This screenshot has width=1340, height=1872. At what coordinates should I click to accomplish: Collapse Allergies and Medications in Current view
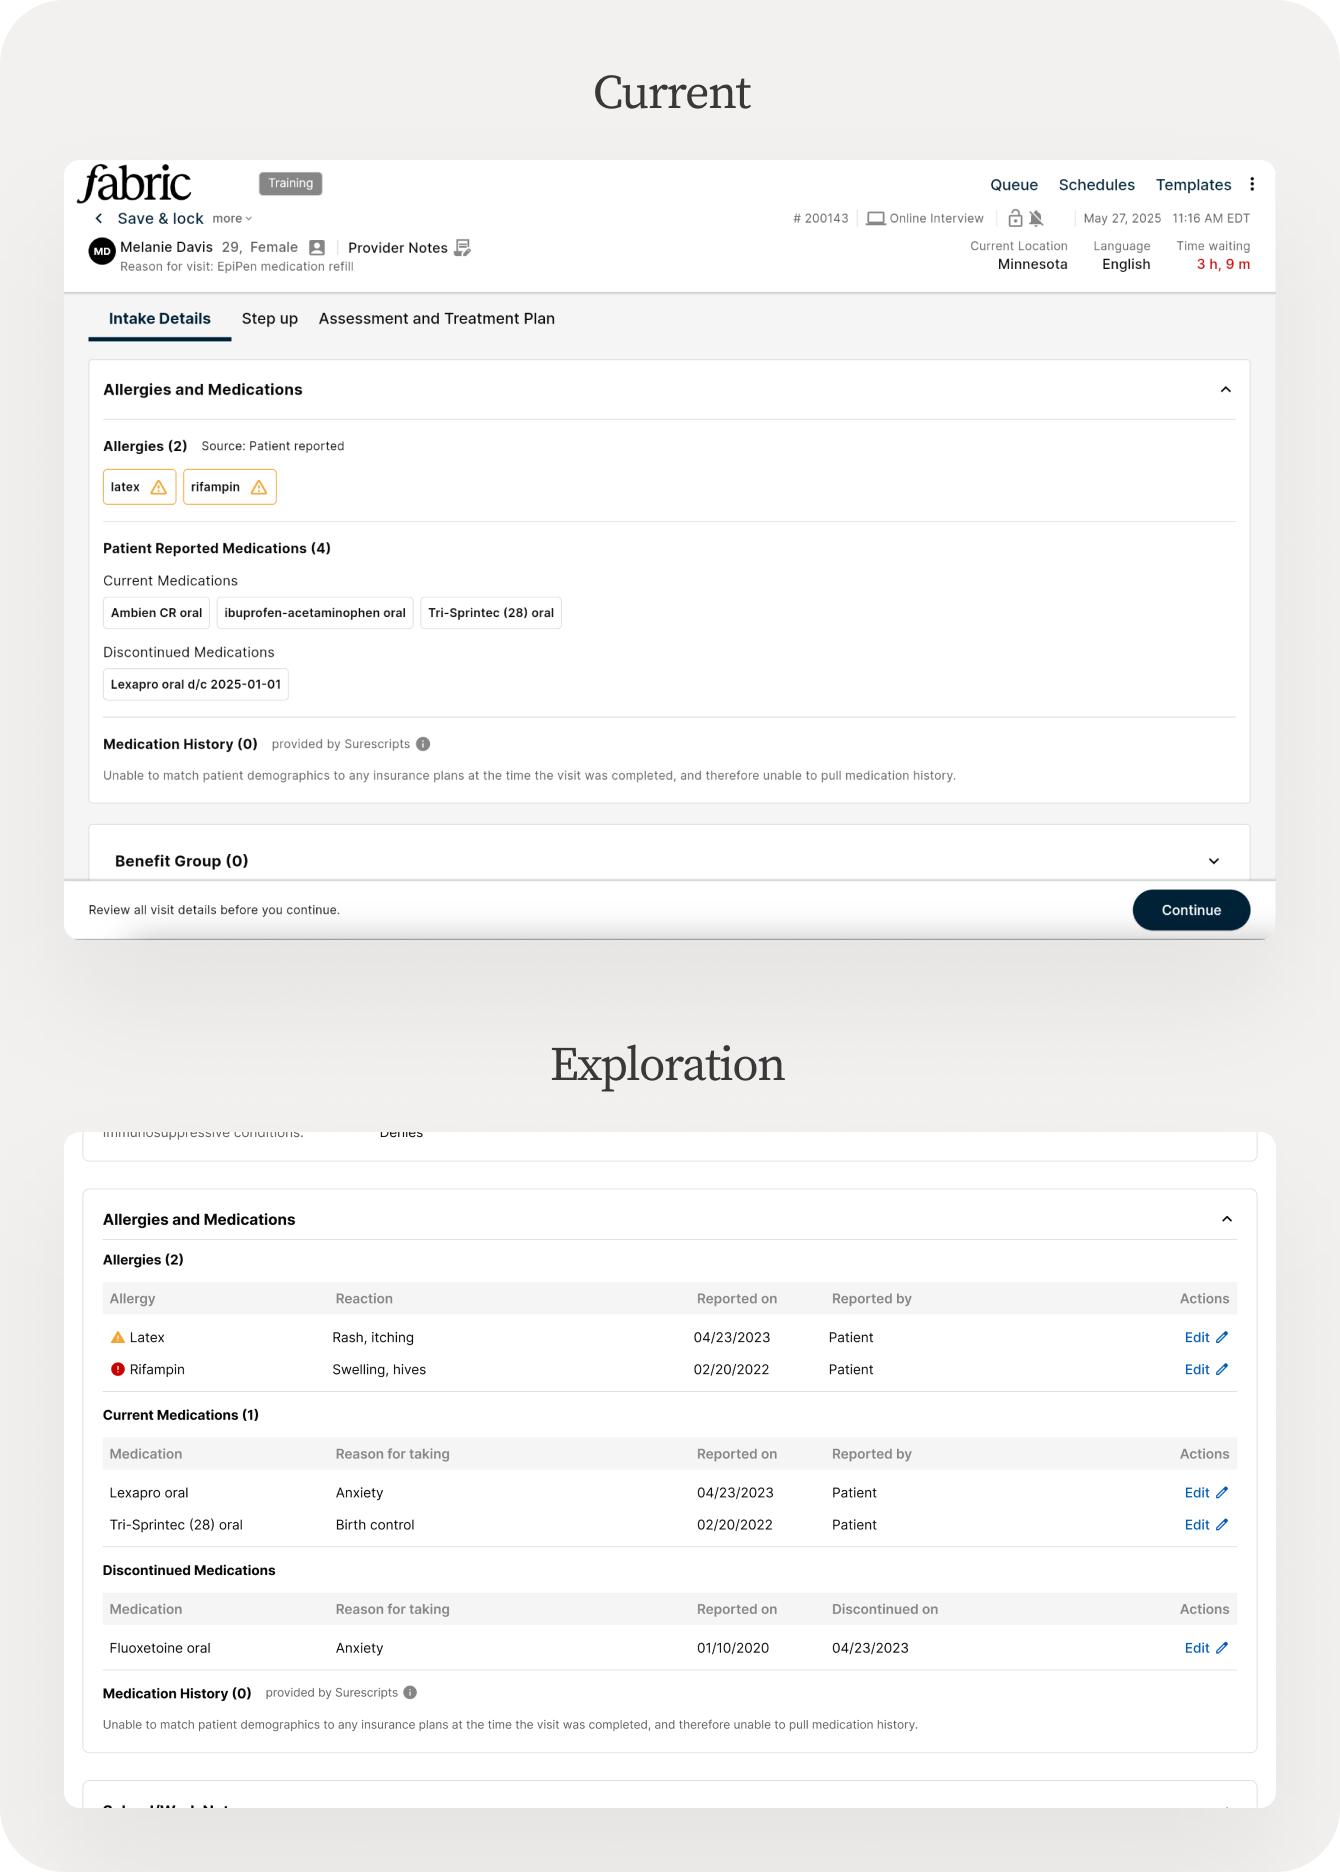pyautogui.click(x=1225, y=390)
